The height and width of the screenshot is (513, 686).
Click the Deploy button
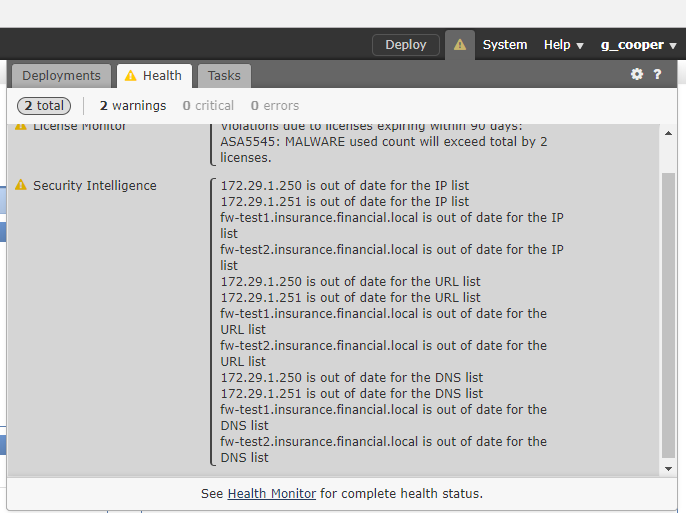(x=406, y=45)
